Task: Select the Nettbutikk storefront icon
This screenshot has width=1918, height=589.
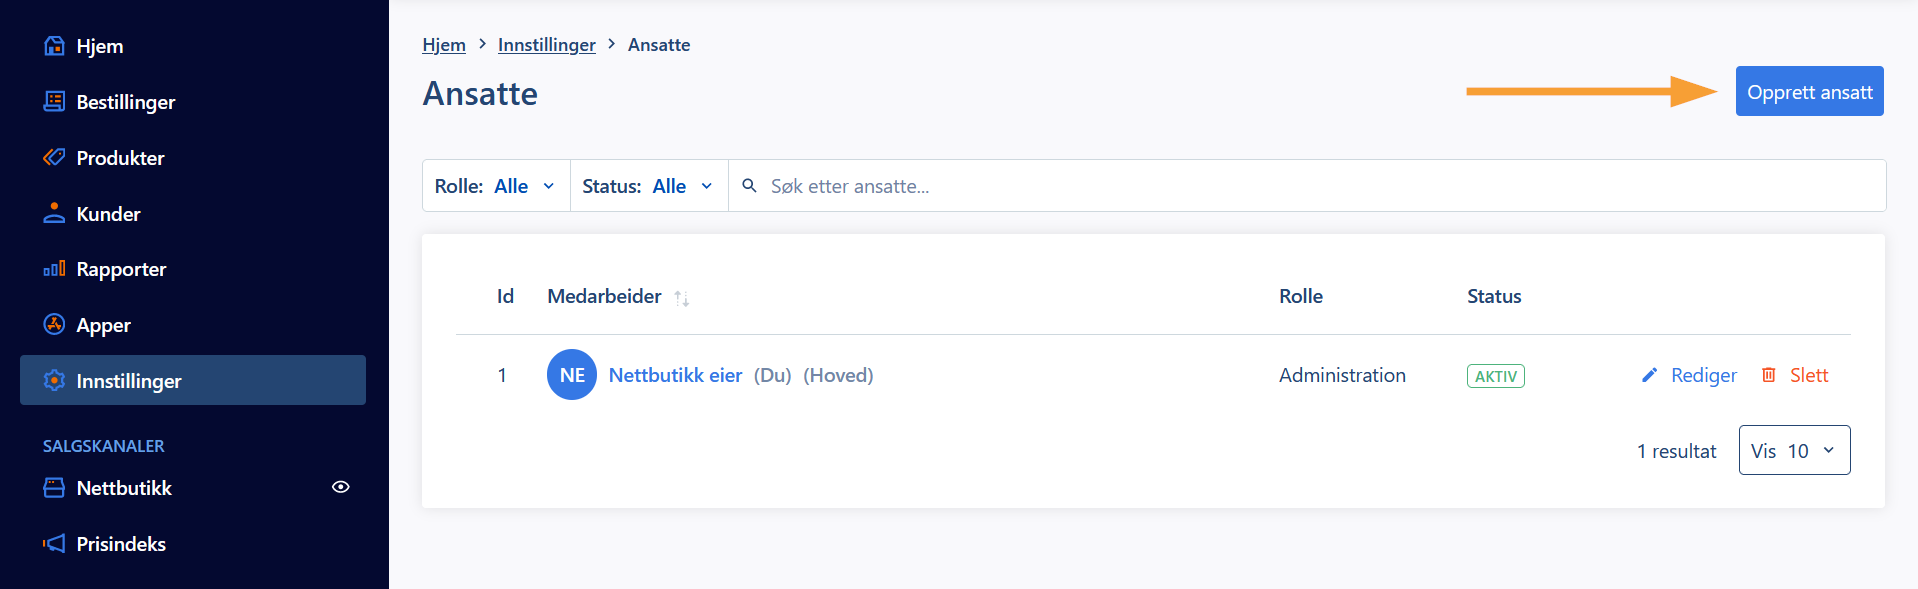Action: pos(54,488)
